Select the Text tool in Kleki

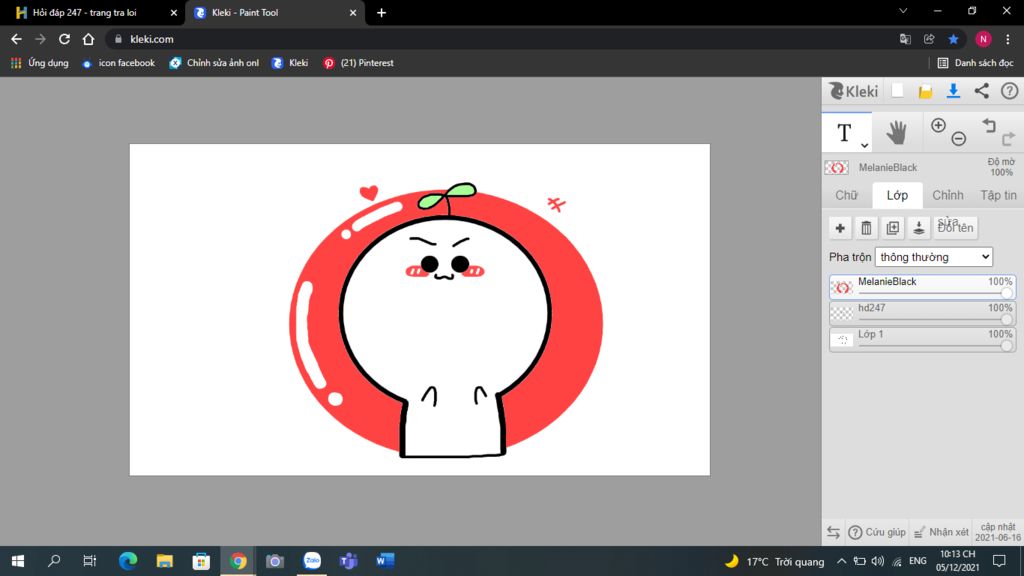click(844, 133)
